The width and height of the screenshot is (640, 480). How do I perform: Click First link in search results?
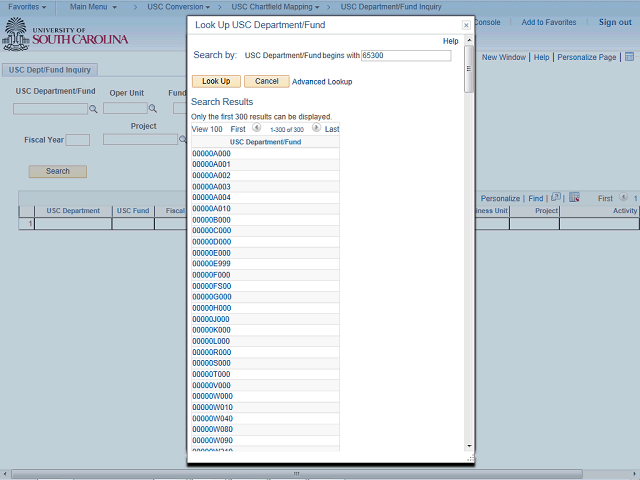point(238,129)
